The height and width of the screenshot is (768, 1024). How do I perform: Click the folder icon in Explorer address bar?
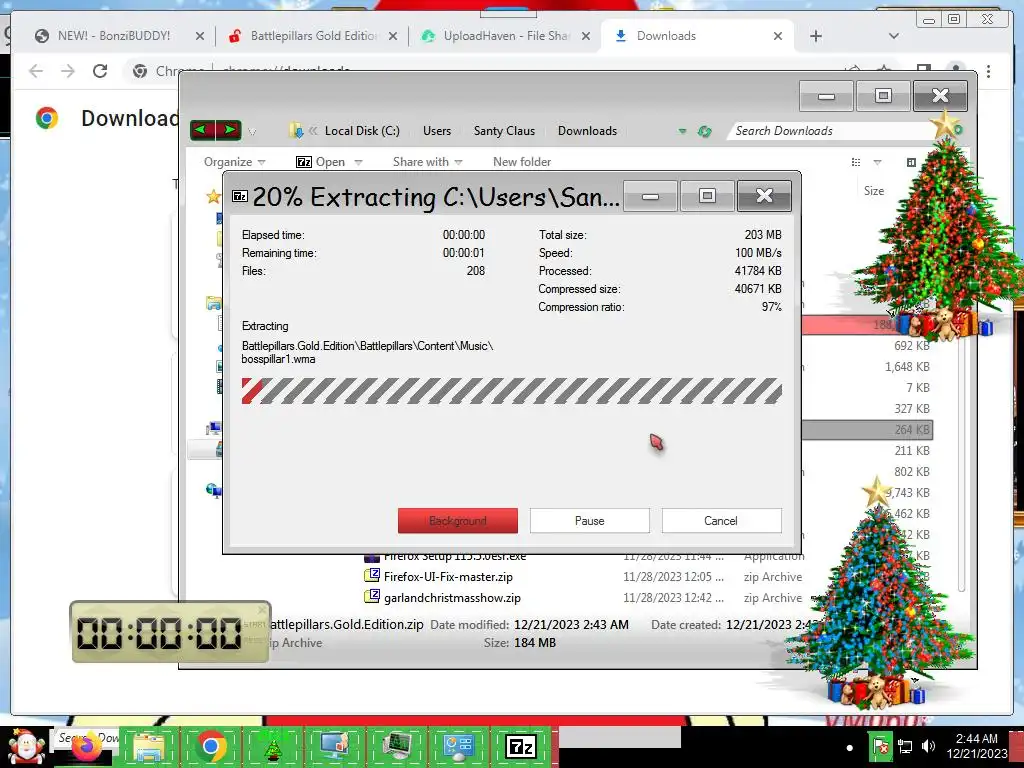tap(296, 131)
